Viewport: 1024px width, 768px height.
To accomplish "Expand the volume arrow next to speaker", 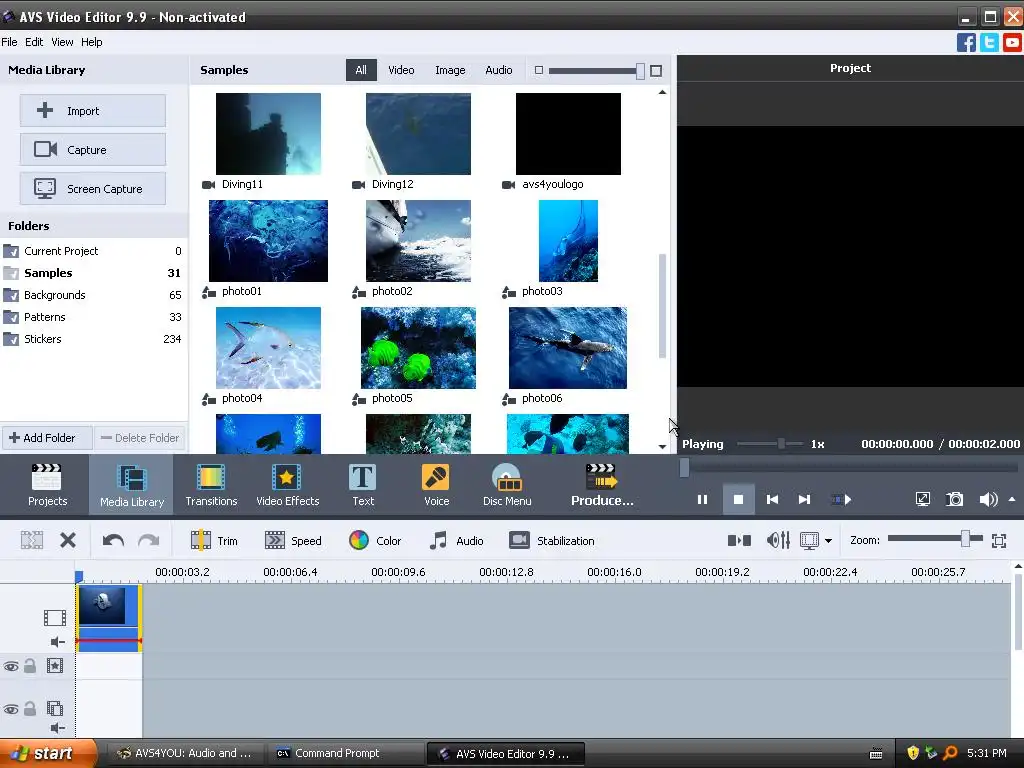I will click(1012, 500).
